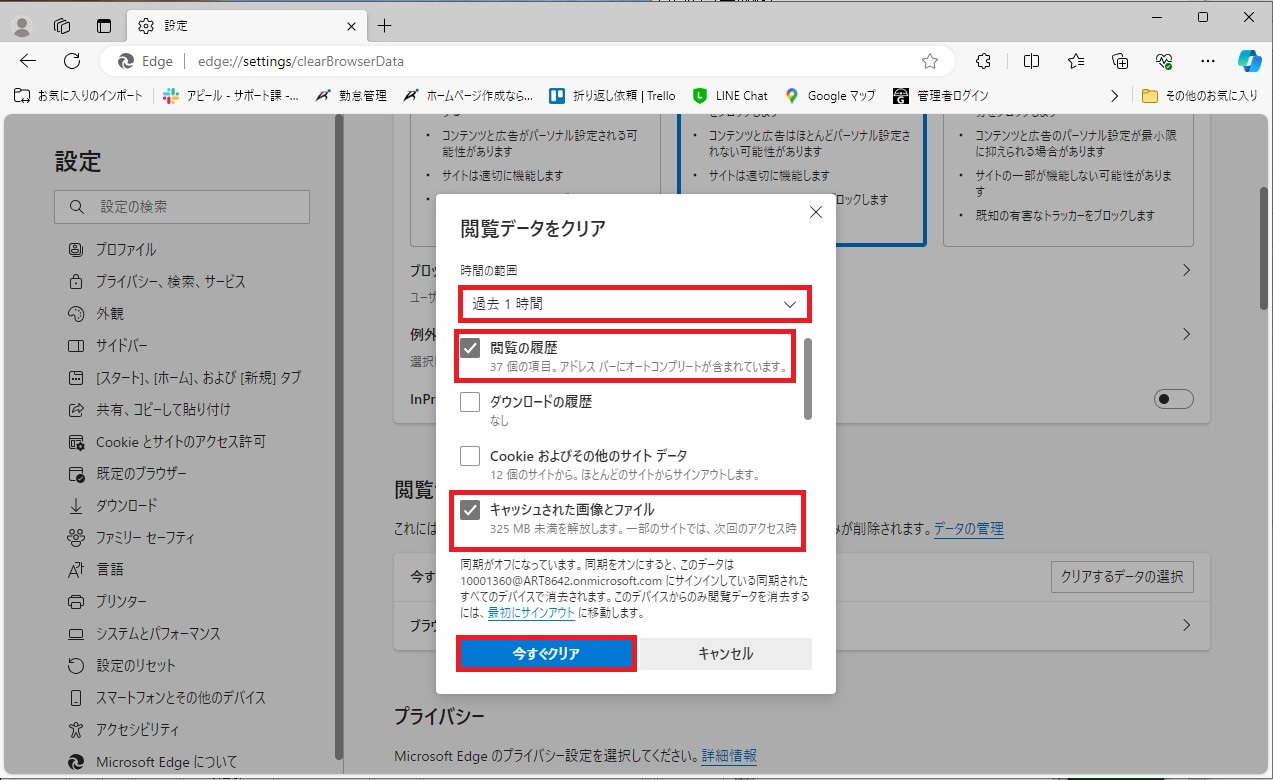Reload the page with refresh icon
The width and height of the screenshot is (1273, 780).
pos(72,61)
